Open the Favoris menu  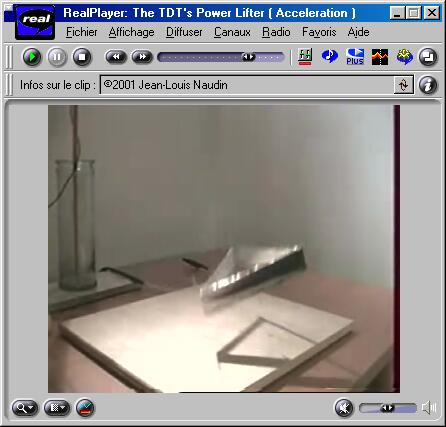[x=319, y=32]
